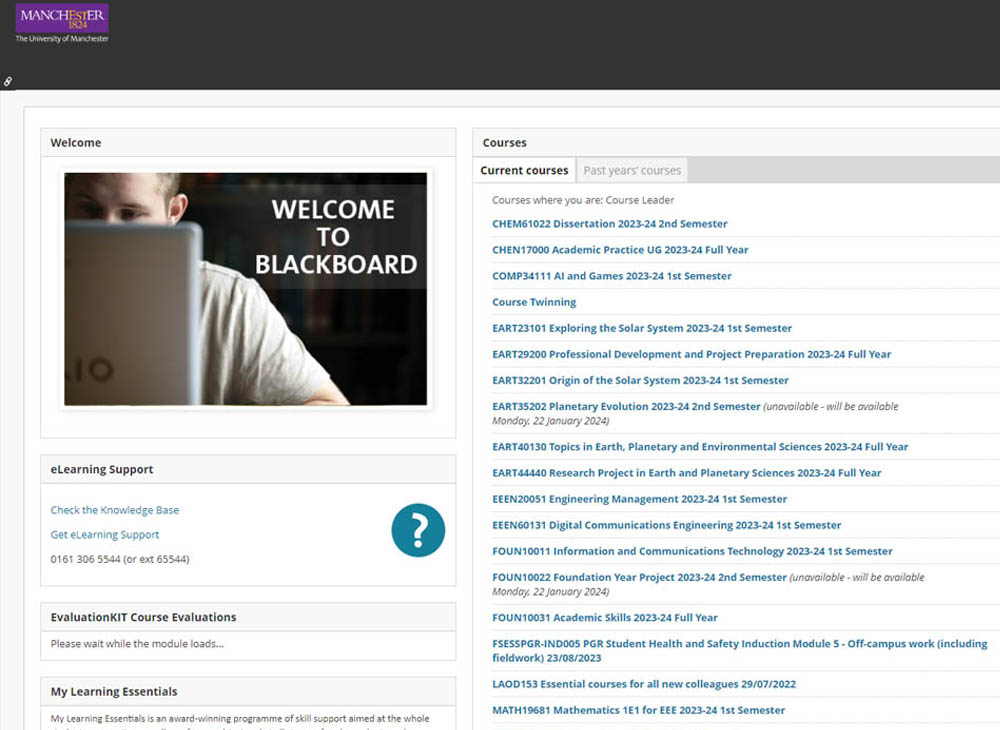
Task: Open CHEN17000 Academic Practice UG course
Action: tap(620, 250)
